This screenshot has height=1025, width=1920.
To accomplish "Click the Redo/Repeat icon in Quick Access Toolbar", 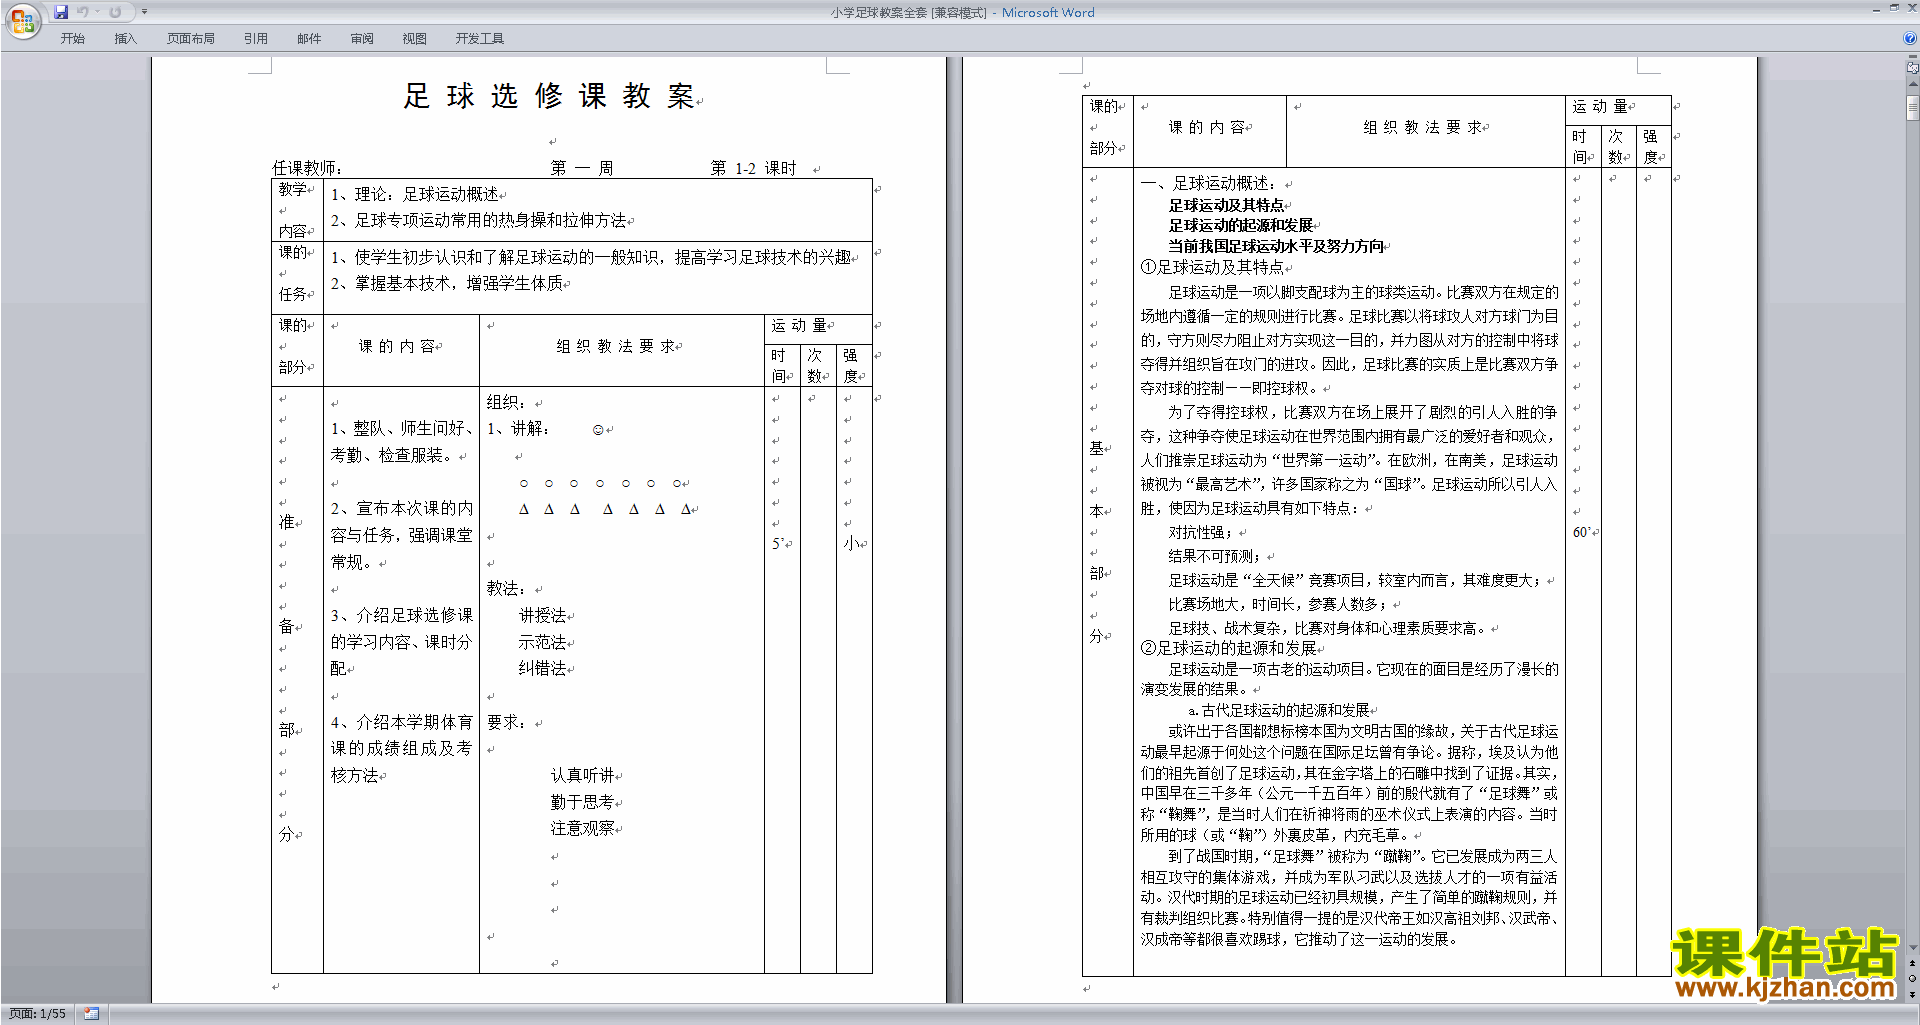I will [115, 12].
